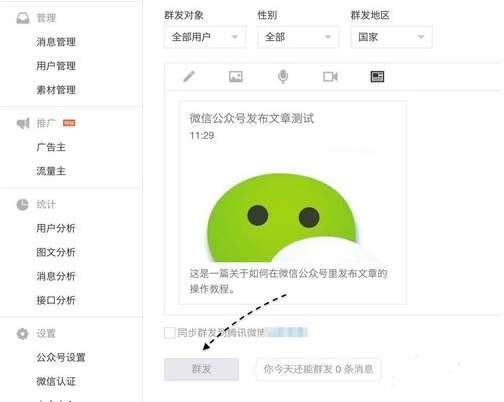Open the 群发对象 全部用户 dropdown
504x402 pixels.
(x=205, y=37)
